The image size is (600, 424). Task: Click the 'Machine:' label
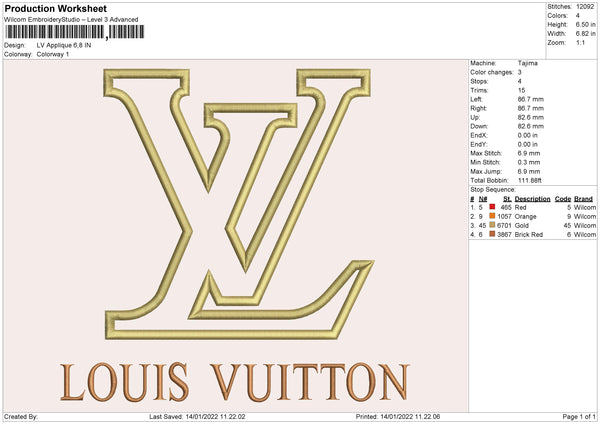[483, 63]
